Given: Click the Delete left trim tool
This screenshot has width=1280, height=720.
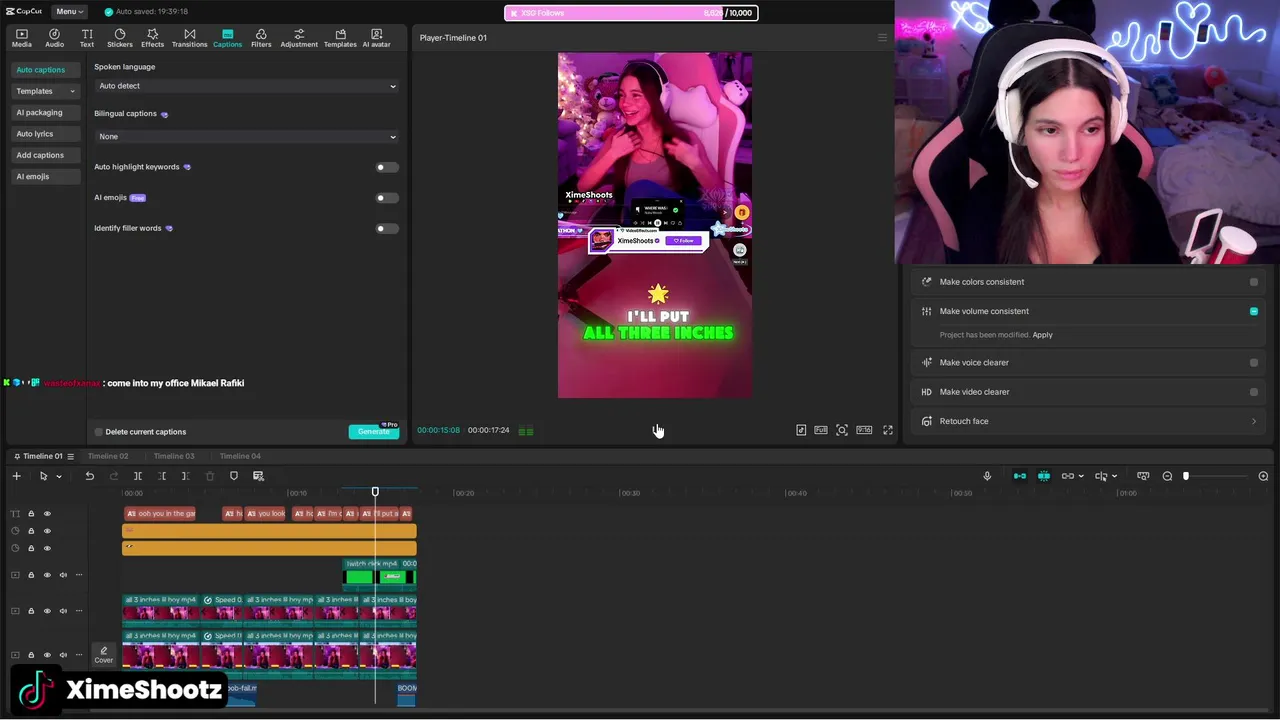Looking at the screenshot, I should tap(162, 476).
